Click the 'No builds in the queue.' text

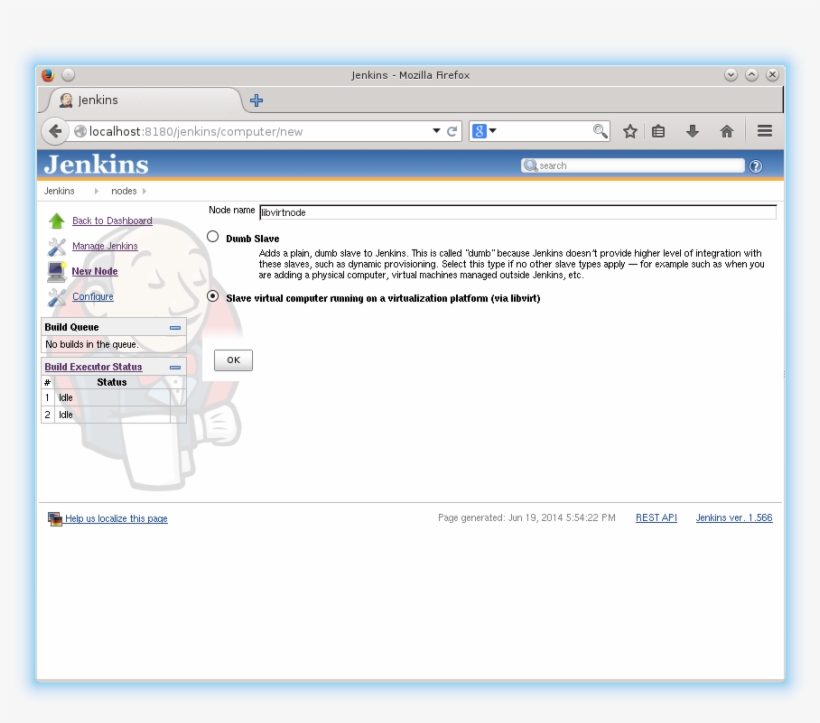pyautogui.click(x=92, y=345)
